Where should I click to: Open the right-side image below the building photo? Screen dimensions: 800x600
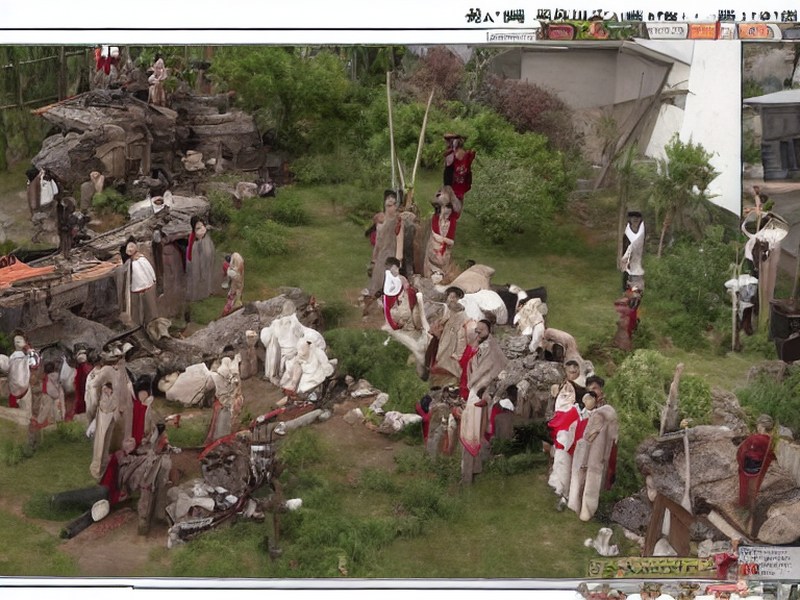point(771,273)
